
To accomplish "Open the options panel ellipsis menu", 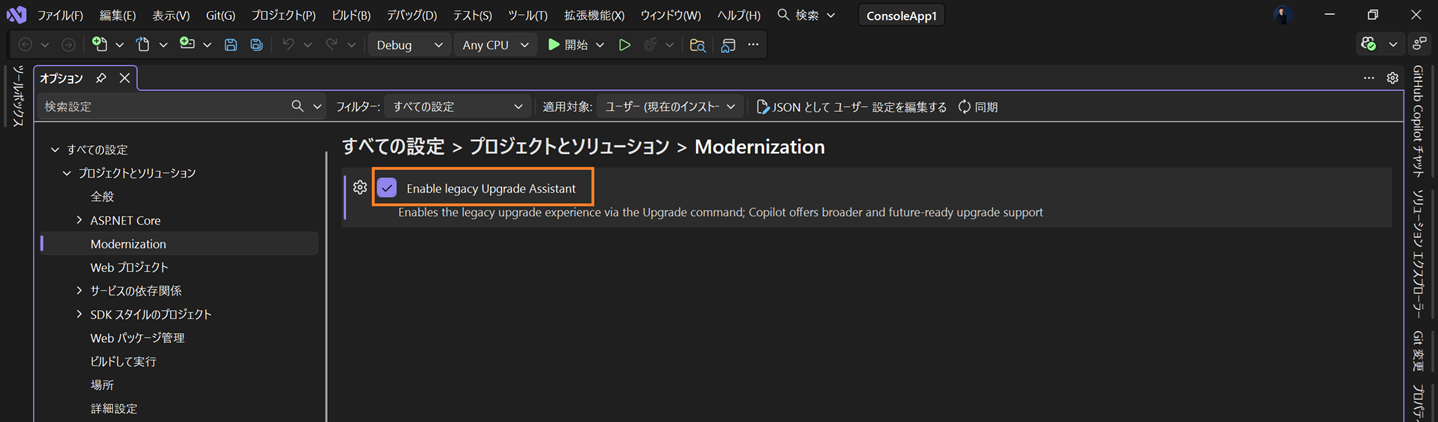I will tap(1369, 78).
